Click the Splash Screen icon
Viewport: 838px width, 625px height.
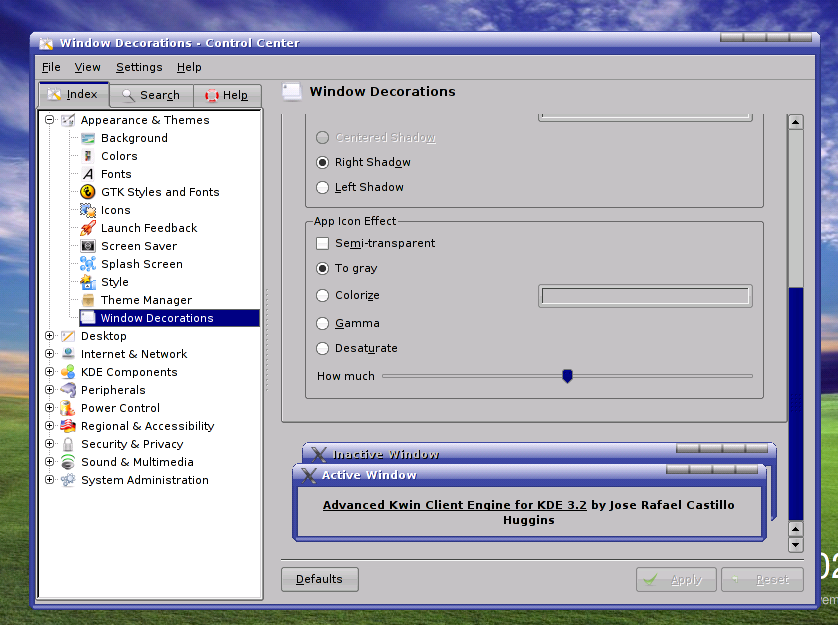[88, 264]
